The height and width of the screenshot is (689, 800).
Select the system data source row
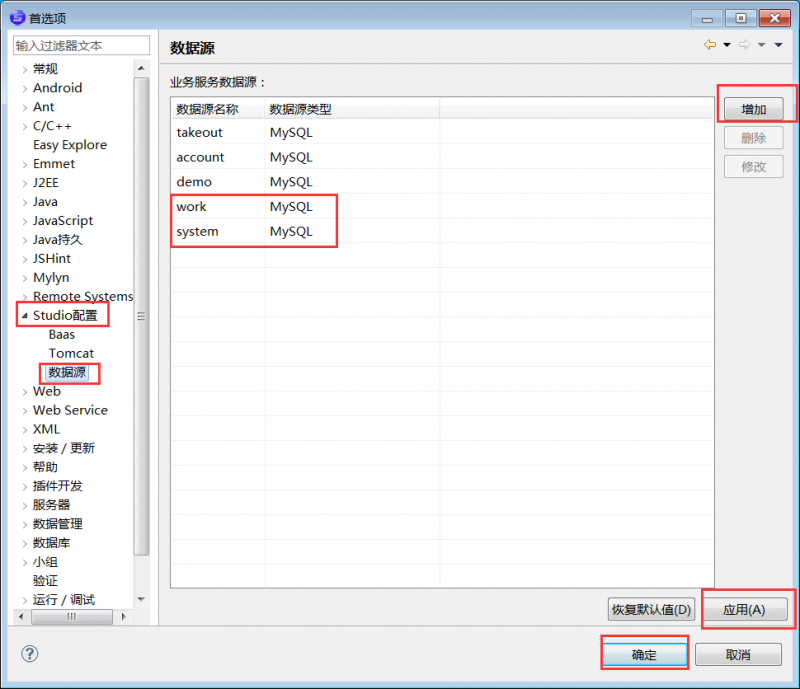click(442, 231)
